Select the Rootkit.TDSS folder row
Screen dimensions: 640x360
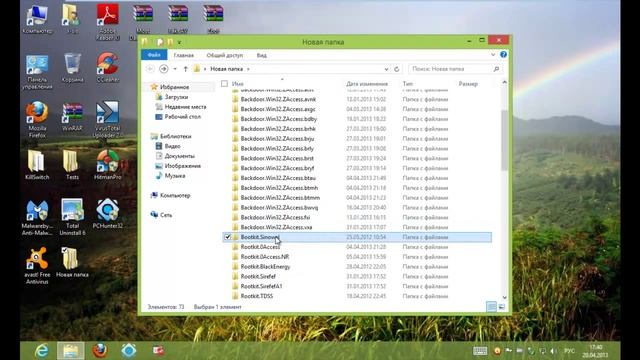(x=357, y=296)
